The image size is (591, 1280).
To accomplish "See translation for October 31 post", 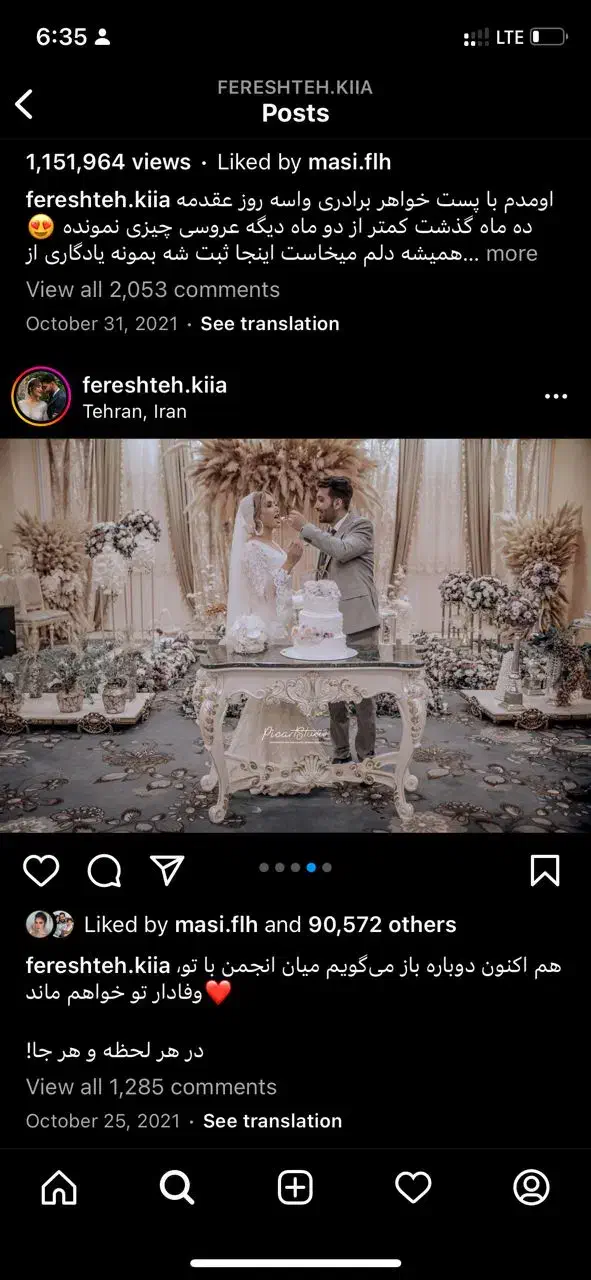I will pos(270,324).
